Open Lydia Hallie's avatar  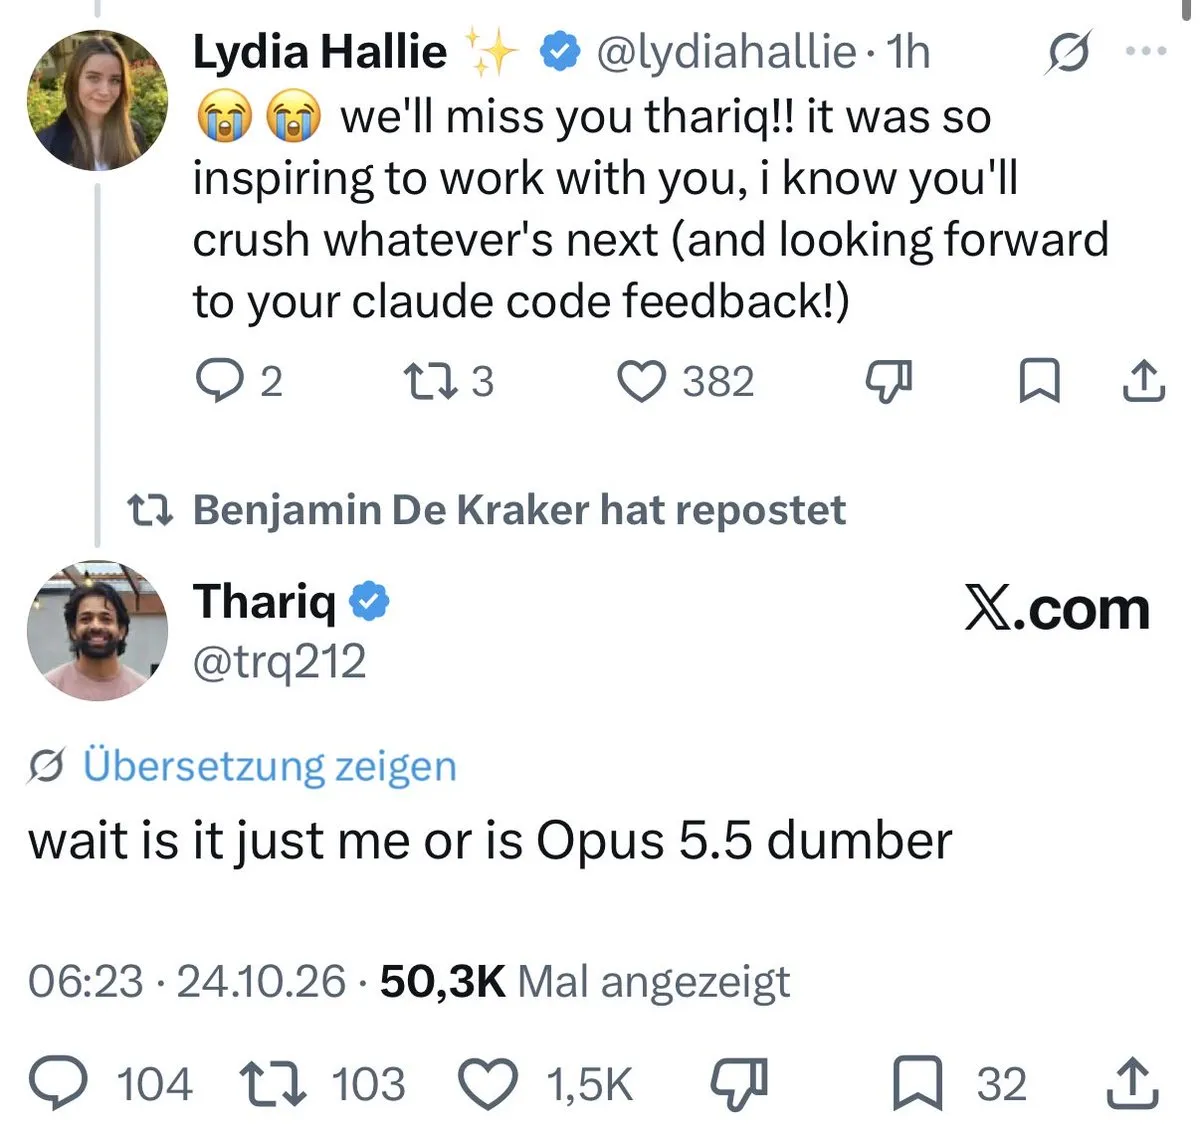[x=97, y=100]
